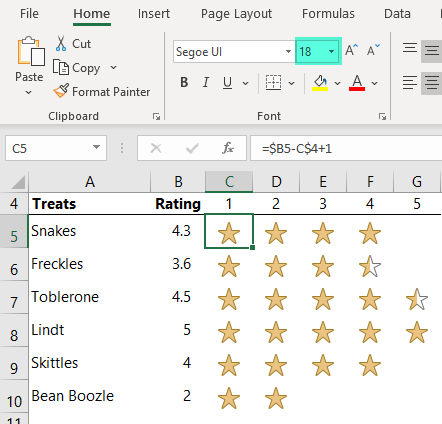Click the first star in Snakes row
The width and height of the screenshot is (442, 424).
coord(229,232)
